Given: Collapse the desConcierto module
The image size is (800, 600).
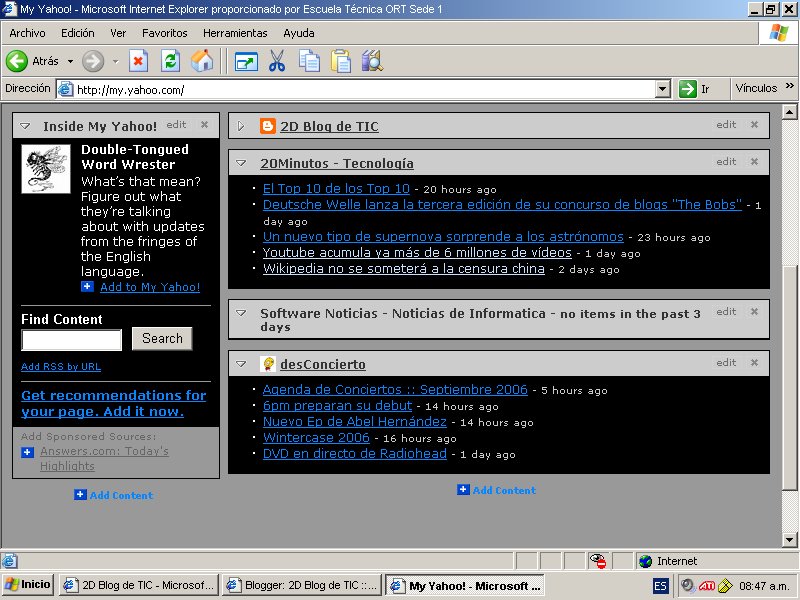Looking at the screenshot, I should (x=241, y=364).
